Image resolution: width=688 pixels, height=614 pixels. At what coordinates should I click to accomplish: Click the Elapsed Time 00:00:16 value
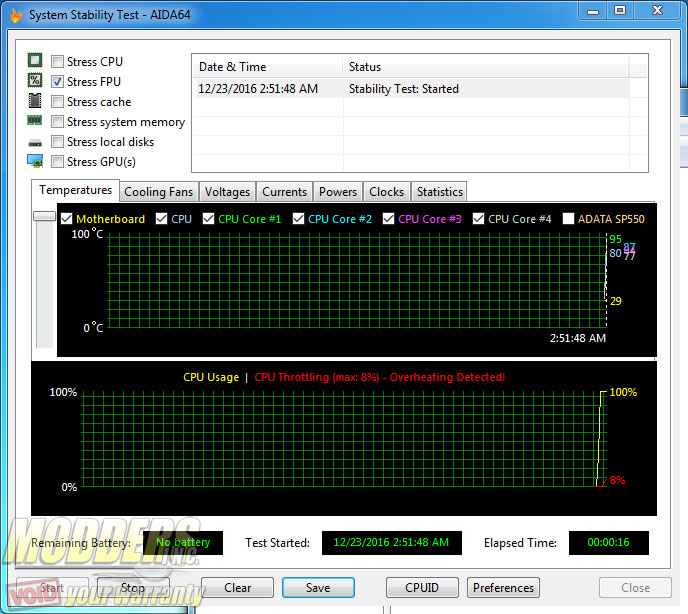coord(609,542)
